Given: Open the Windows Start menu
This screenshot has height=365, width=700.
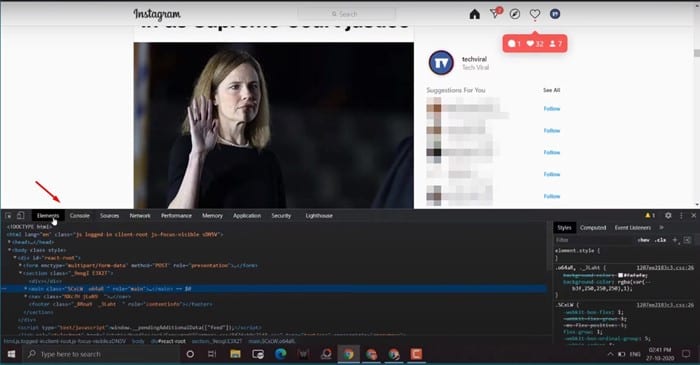Looking at the screenshot, I should coord(11,354).
